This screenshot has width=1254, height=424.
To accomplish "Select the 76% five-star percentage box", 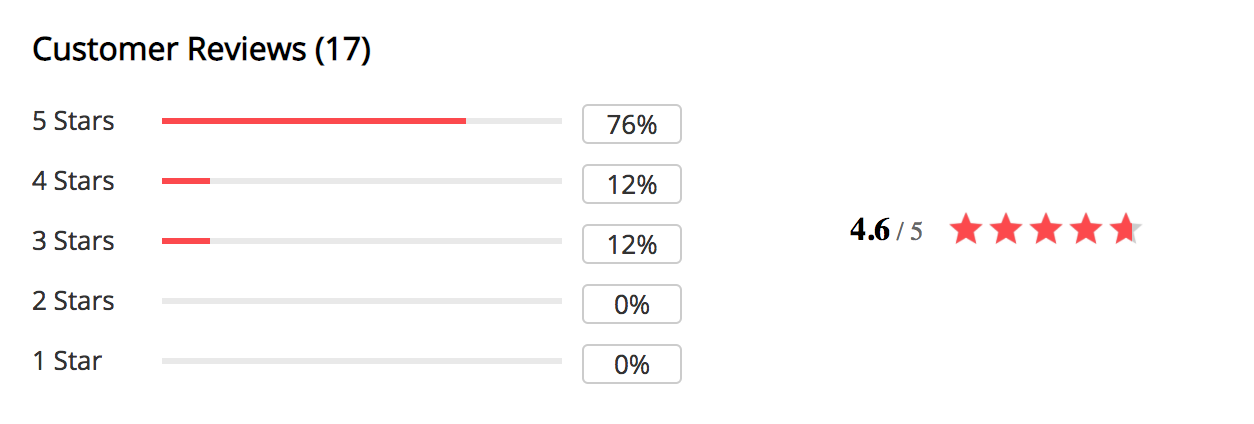I will click(632, 124).
